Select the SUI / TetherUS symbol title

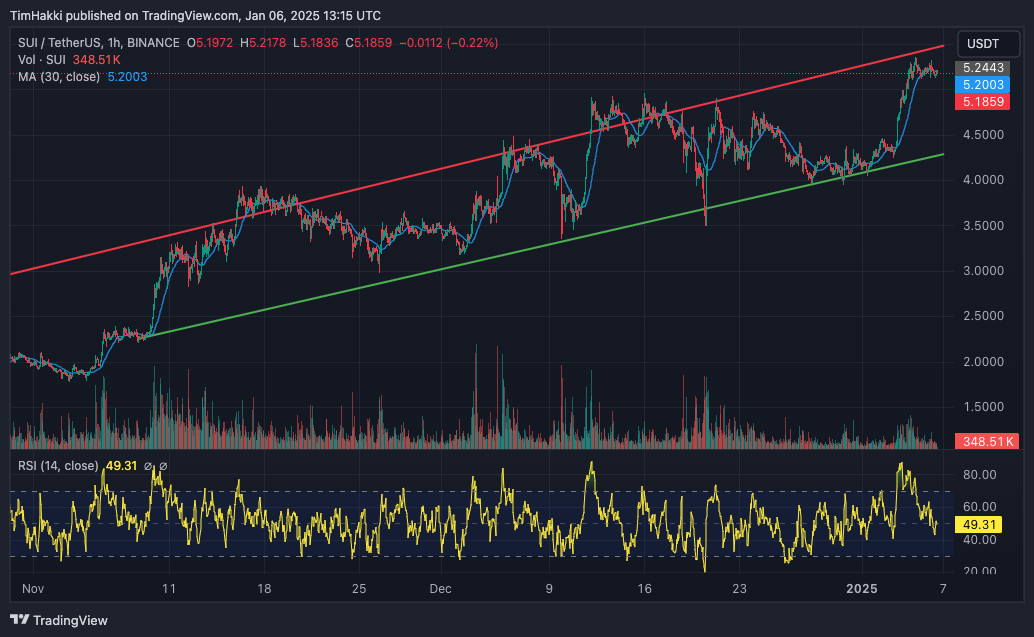tap(99, 43)
